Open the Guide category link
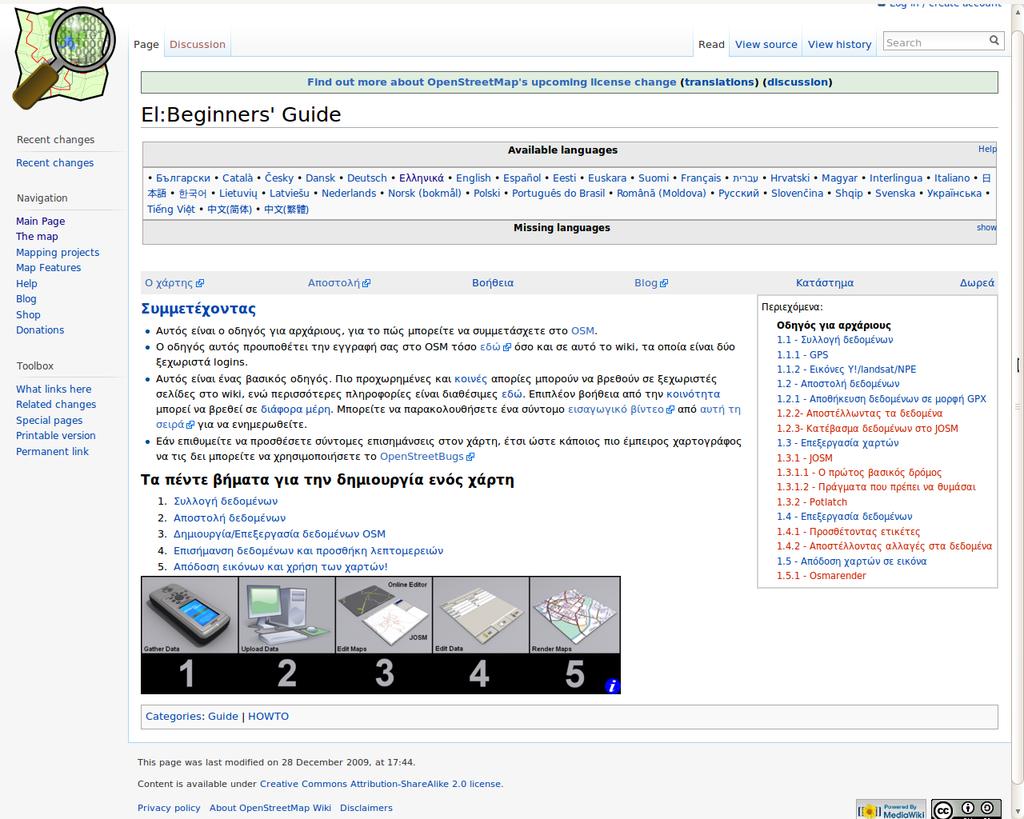1024x819 pixels. [x=223, y=716]
